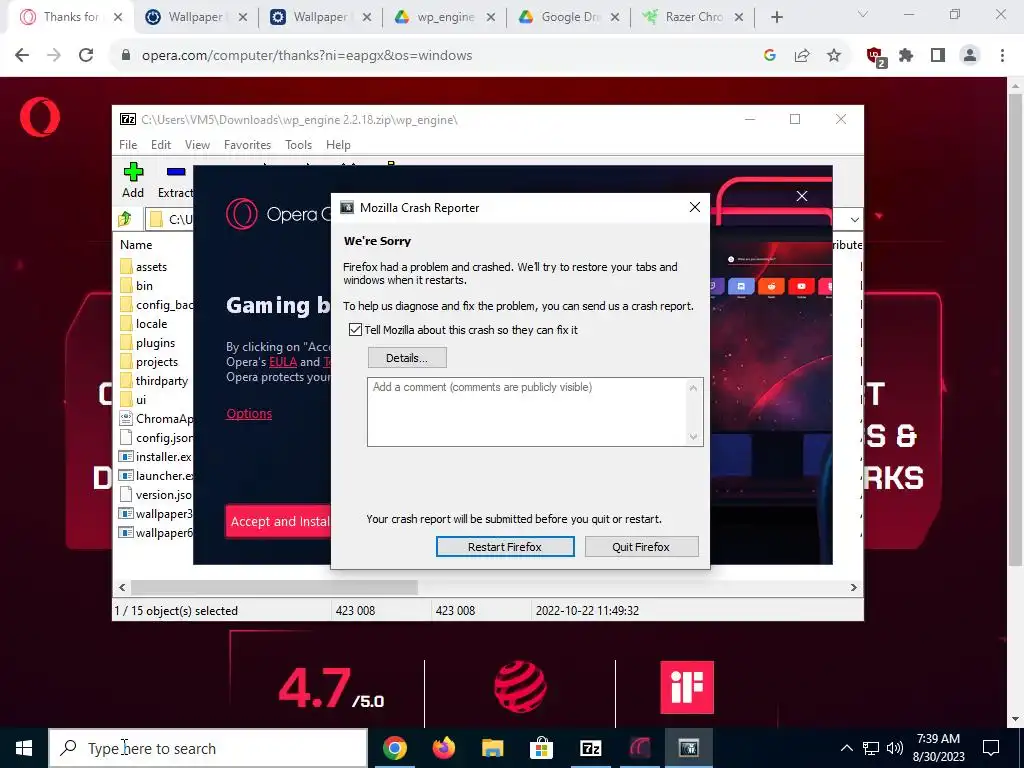Reload the page in Chrome
Image resolution: width=1024 pixels, height=768 pixels.
point(86,56)
